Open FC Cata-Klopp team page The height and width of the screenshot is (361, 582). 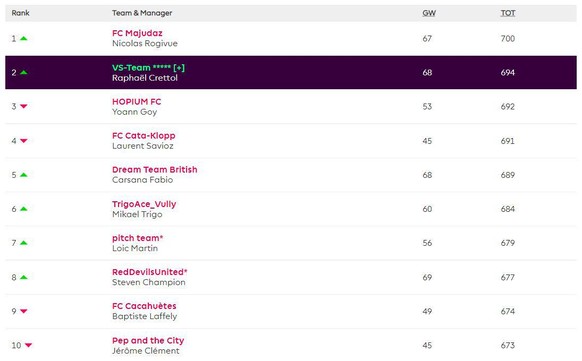point(143,135)
